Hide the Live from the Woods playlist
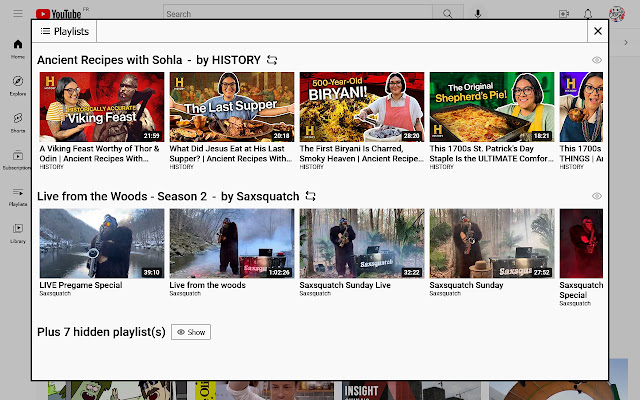640x400 pixels. pyautogui.click(x=597, y=196)
